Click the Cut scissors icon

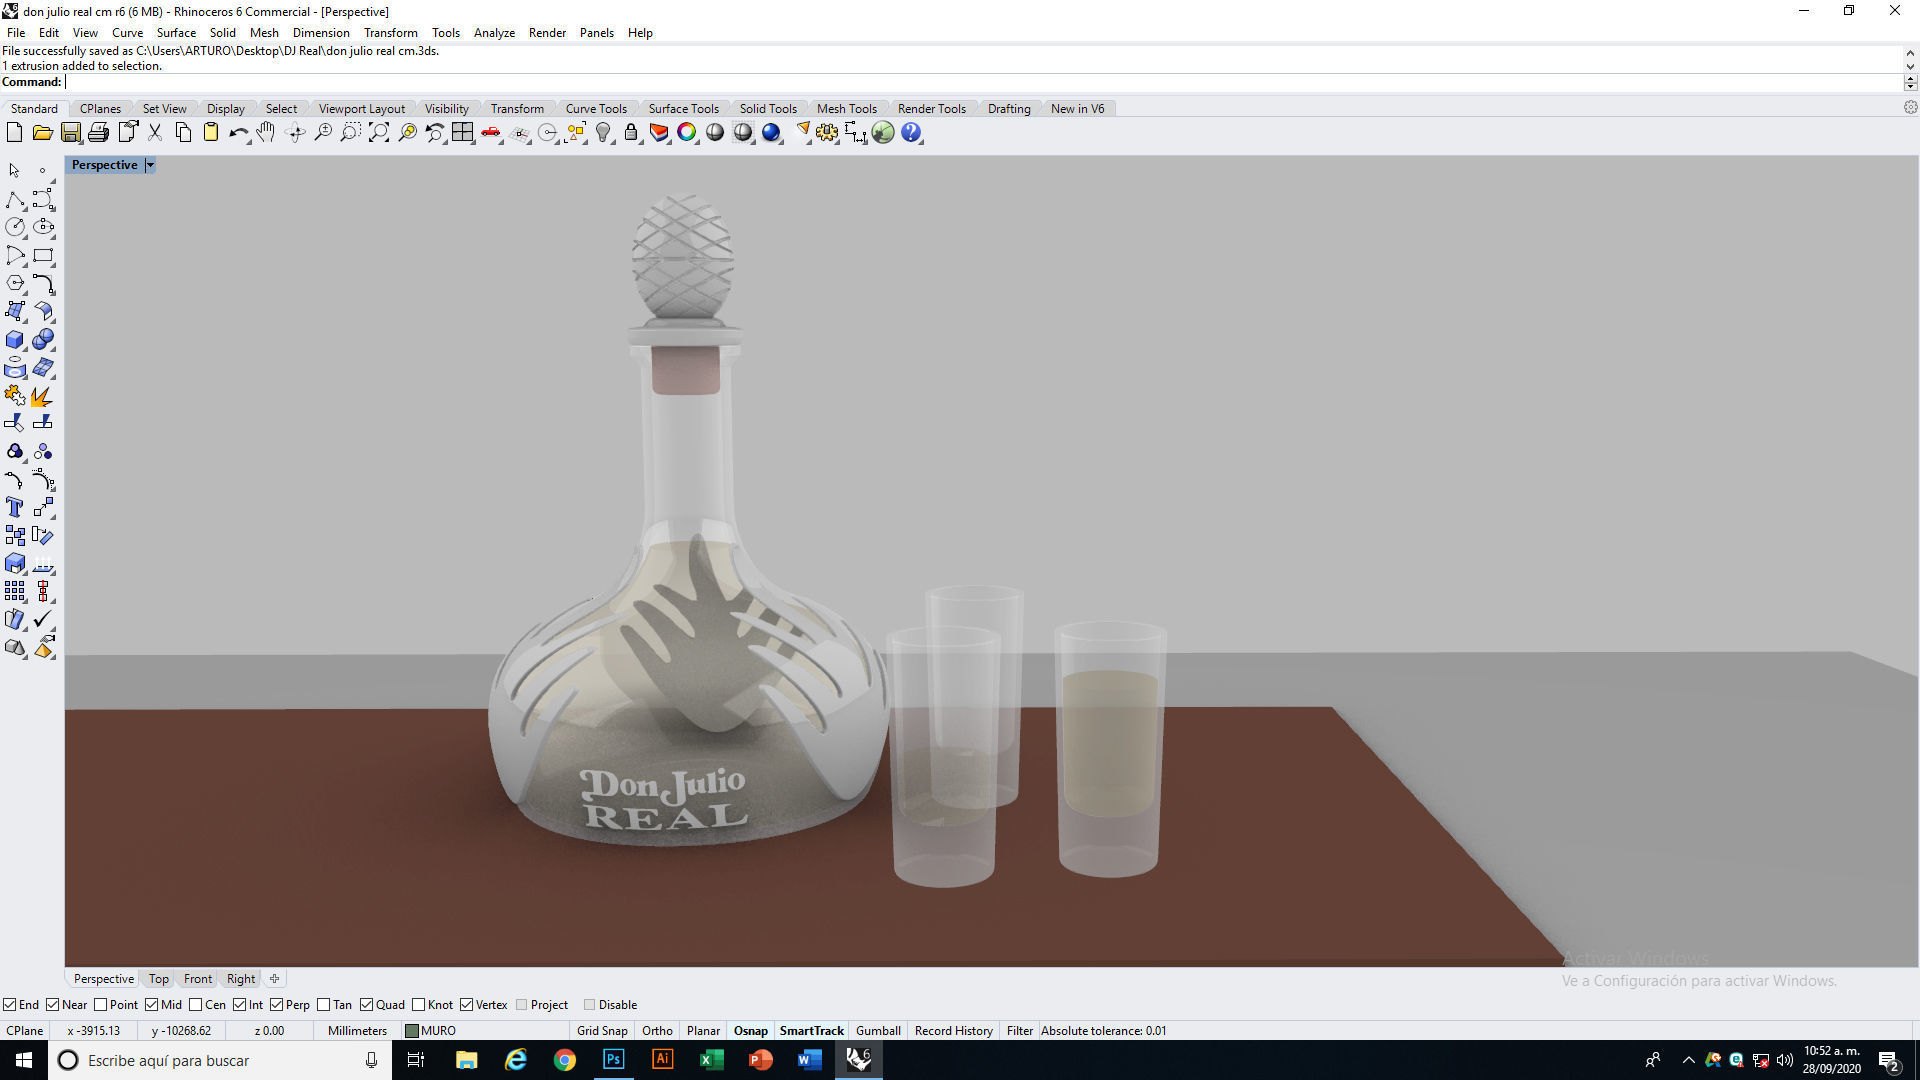(155, 132)
